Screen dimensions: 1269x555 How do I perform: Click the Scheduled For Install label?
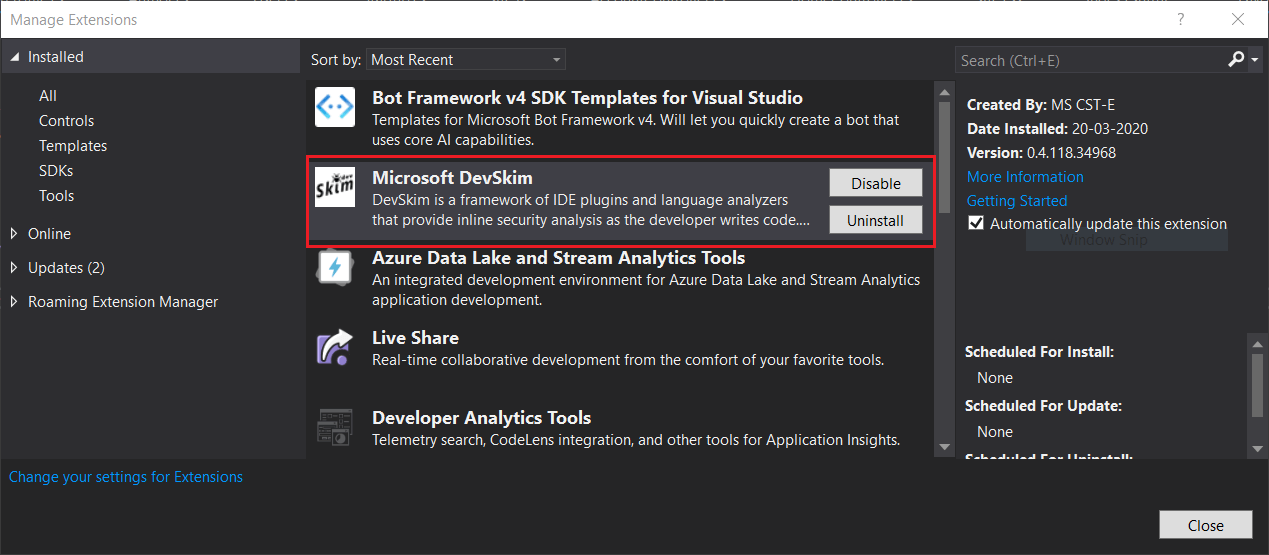1039,352
